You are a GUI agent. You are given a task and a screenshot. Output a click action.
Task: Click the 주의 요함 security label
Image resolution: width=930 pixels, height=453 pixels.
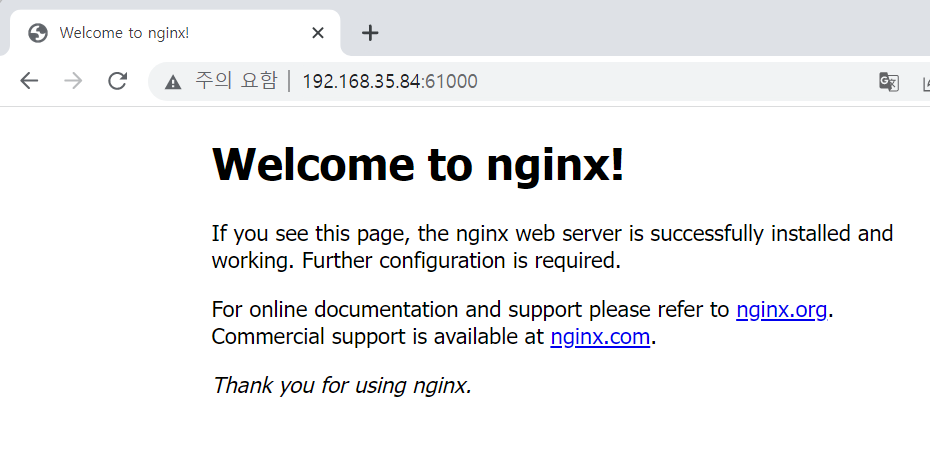click(236, 81)
